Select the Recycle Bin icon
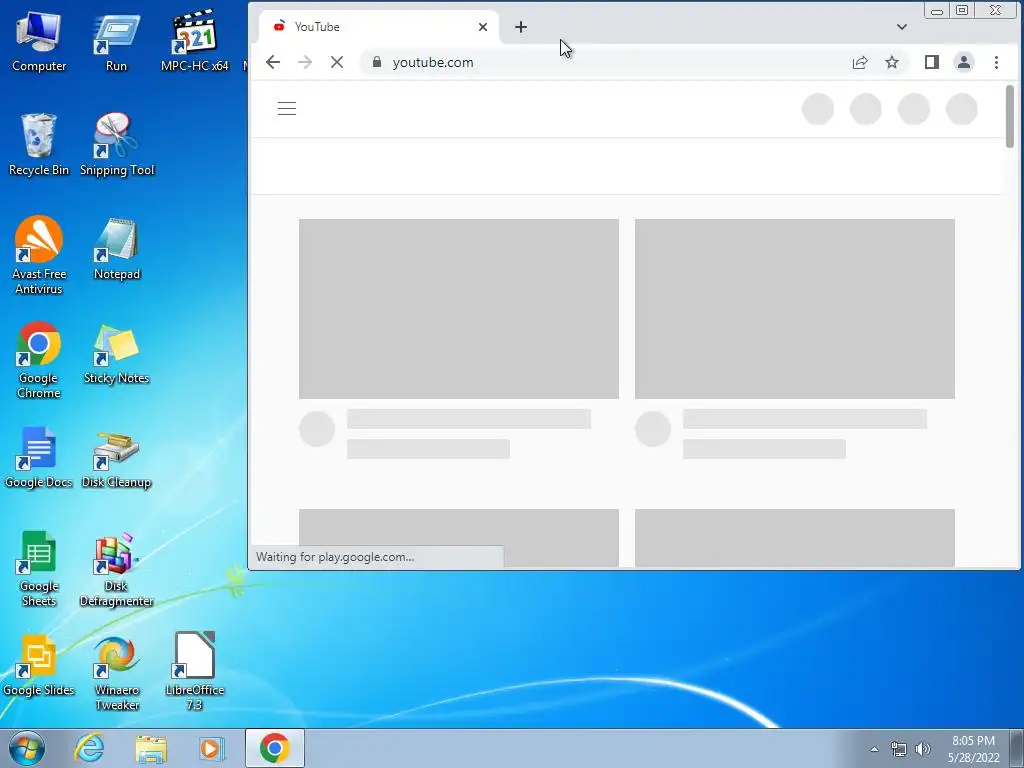1024x768 pixels. pyautogui.click(x=39, y=145)
